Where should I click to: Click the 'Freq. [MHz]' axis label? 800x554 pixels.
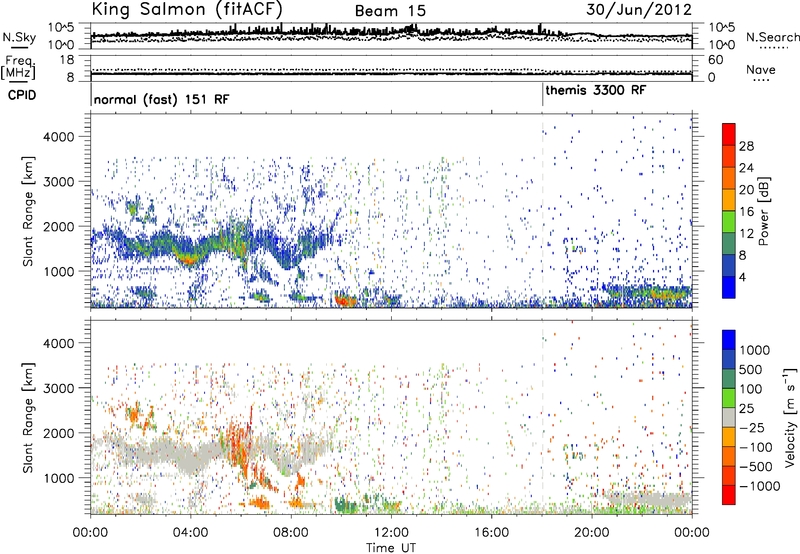point(19,67)
